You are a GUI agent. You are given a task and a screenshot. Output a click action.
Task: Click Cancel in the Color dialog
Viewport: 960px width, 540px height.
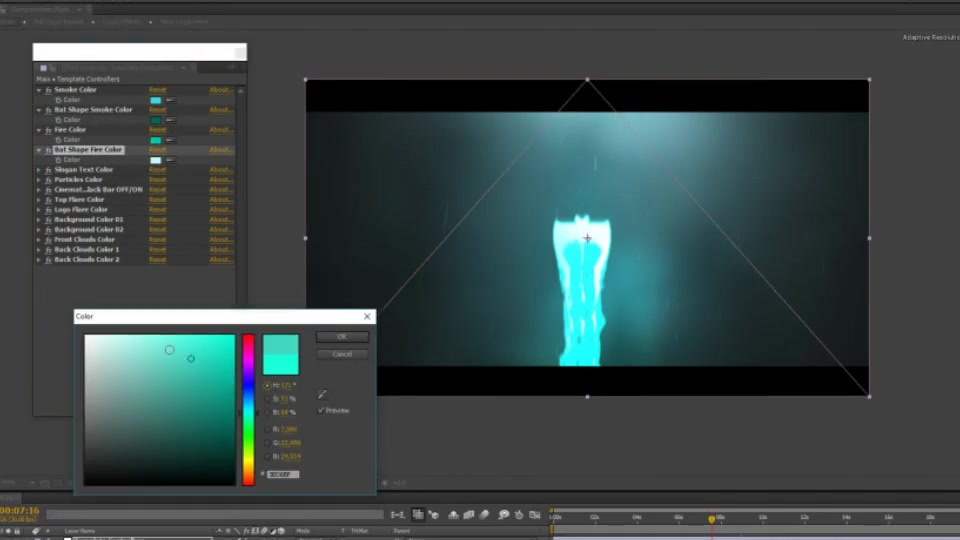(342, 354)
